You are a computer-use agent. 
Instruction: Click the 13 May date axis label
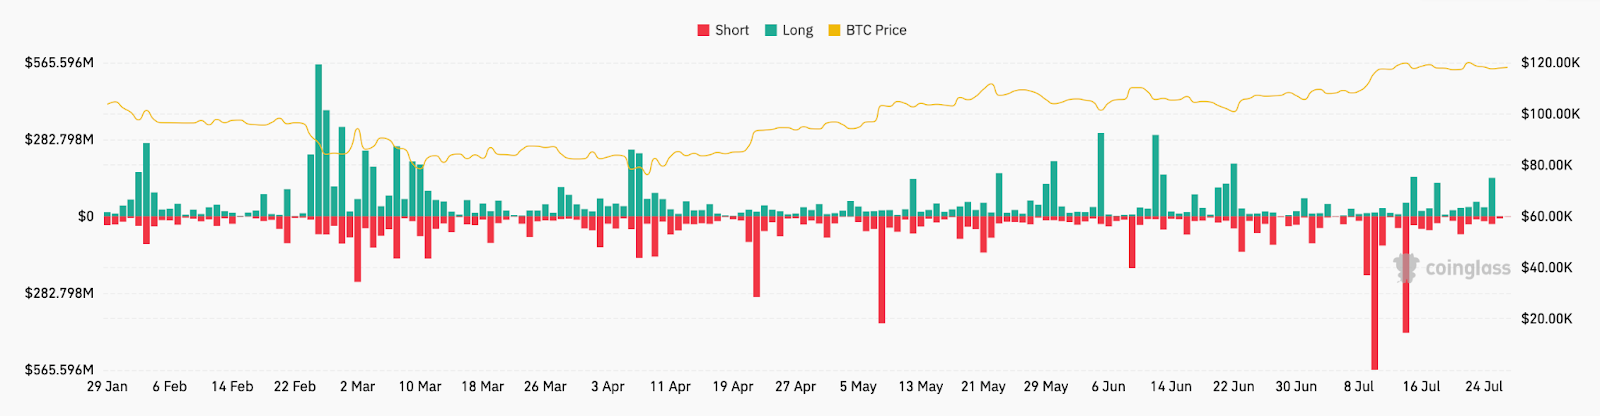(x=920, y=386)
